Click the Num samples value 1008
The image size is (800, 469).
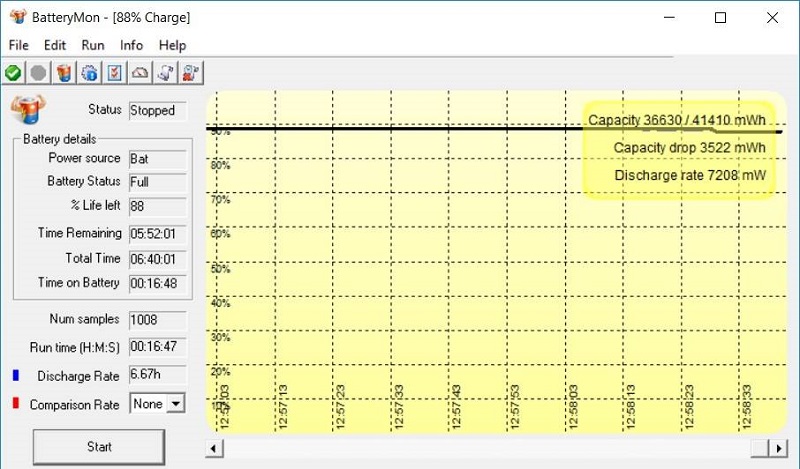tap(158, 320)
